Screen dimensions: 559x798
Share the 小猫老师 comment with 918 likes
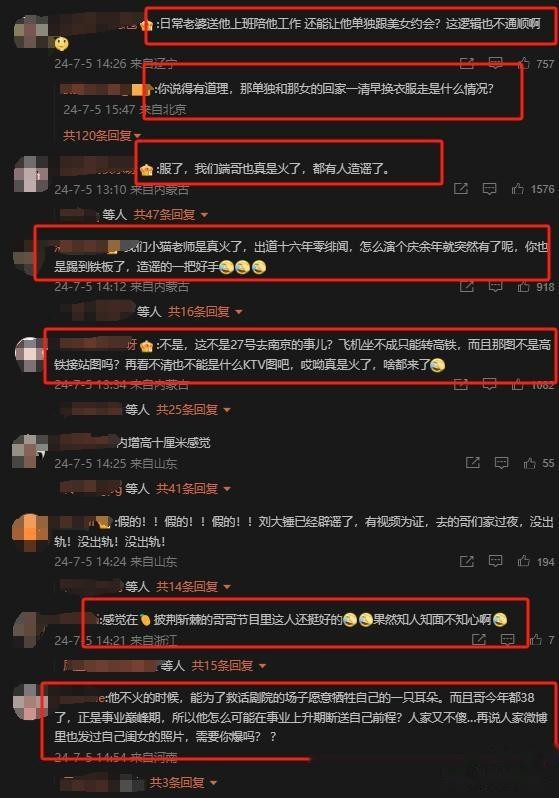[x=467, y=287]
